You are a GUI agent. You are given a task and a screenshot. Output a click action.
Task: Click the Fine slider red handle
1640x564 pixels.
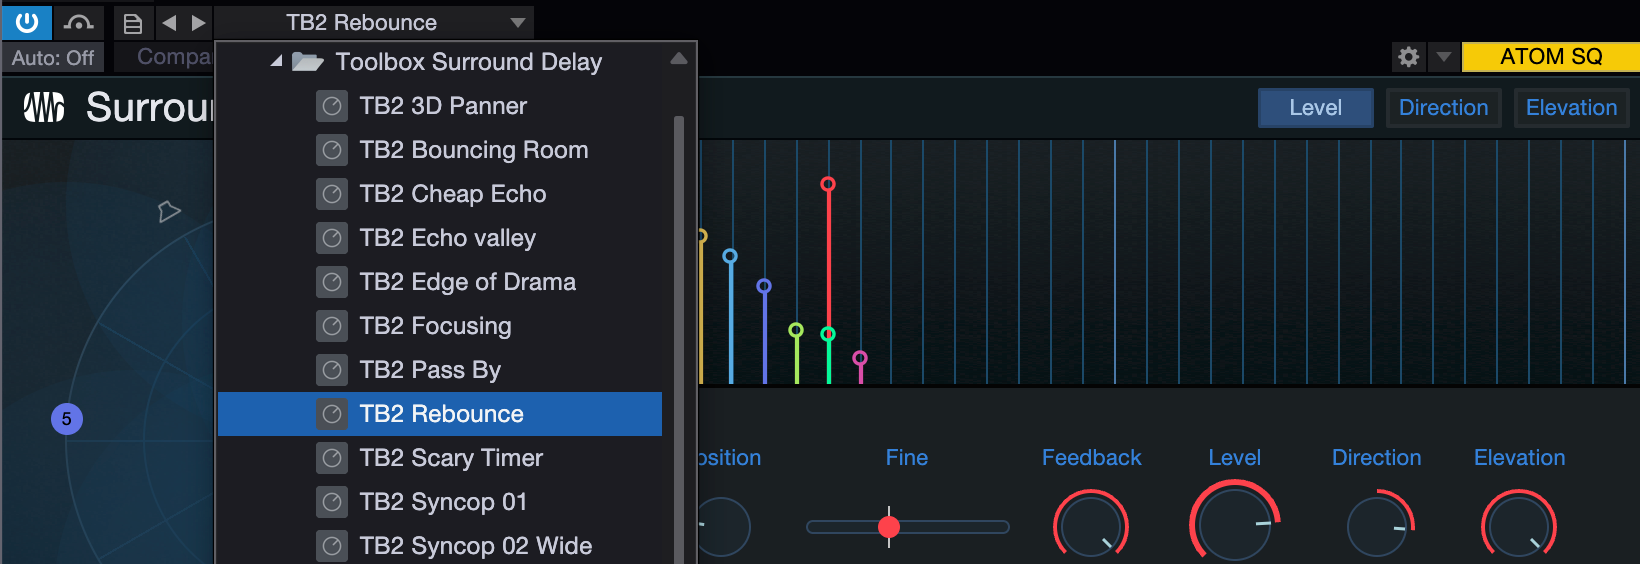tap(889, 527)
